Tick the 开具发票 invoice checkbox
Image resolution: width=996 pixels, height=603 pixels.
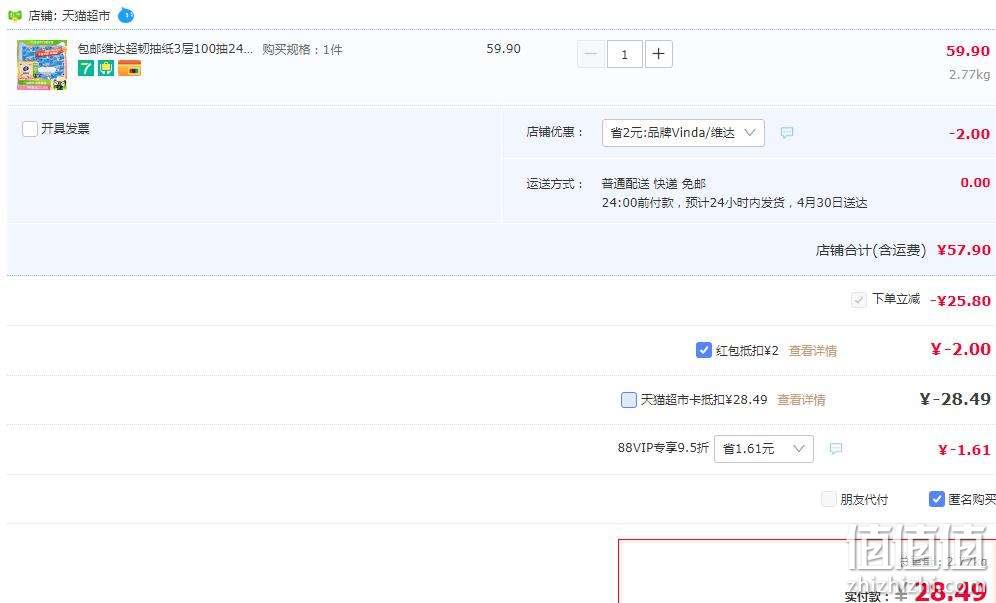pyautogui.click(x=30, y=129)
